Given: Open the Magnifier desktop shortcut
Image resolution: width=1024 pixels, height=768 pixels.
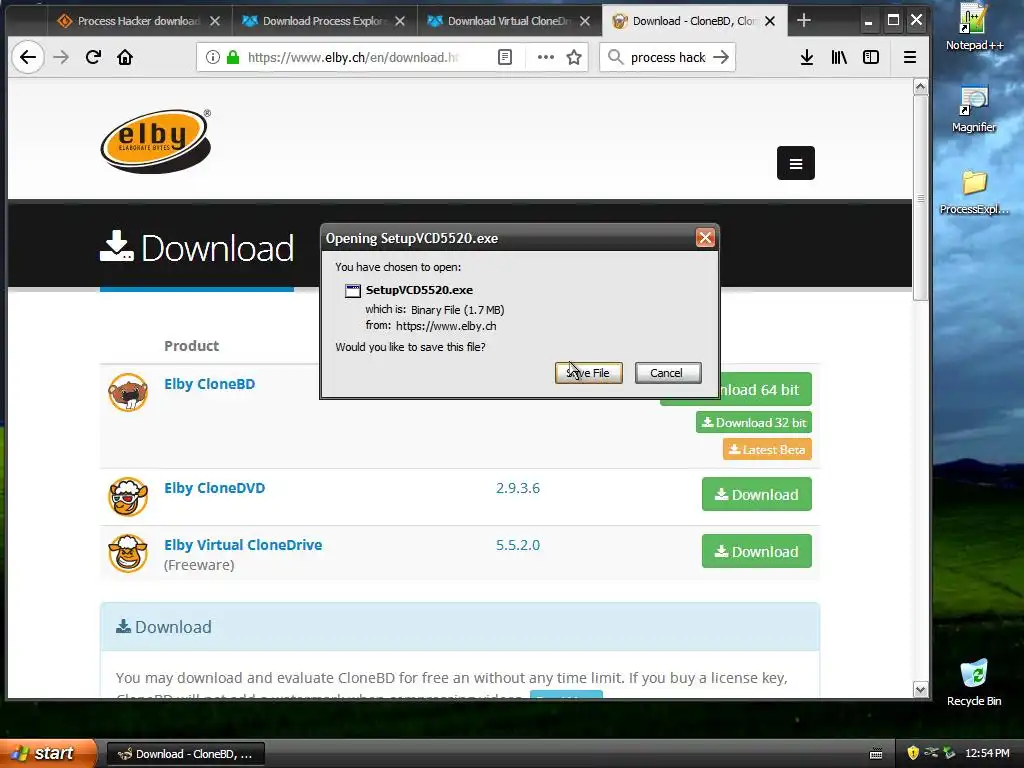Looking at the screenshot, I should (x=974, y=110).
